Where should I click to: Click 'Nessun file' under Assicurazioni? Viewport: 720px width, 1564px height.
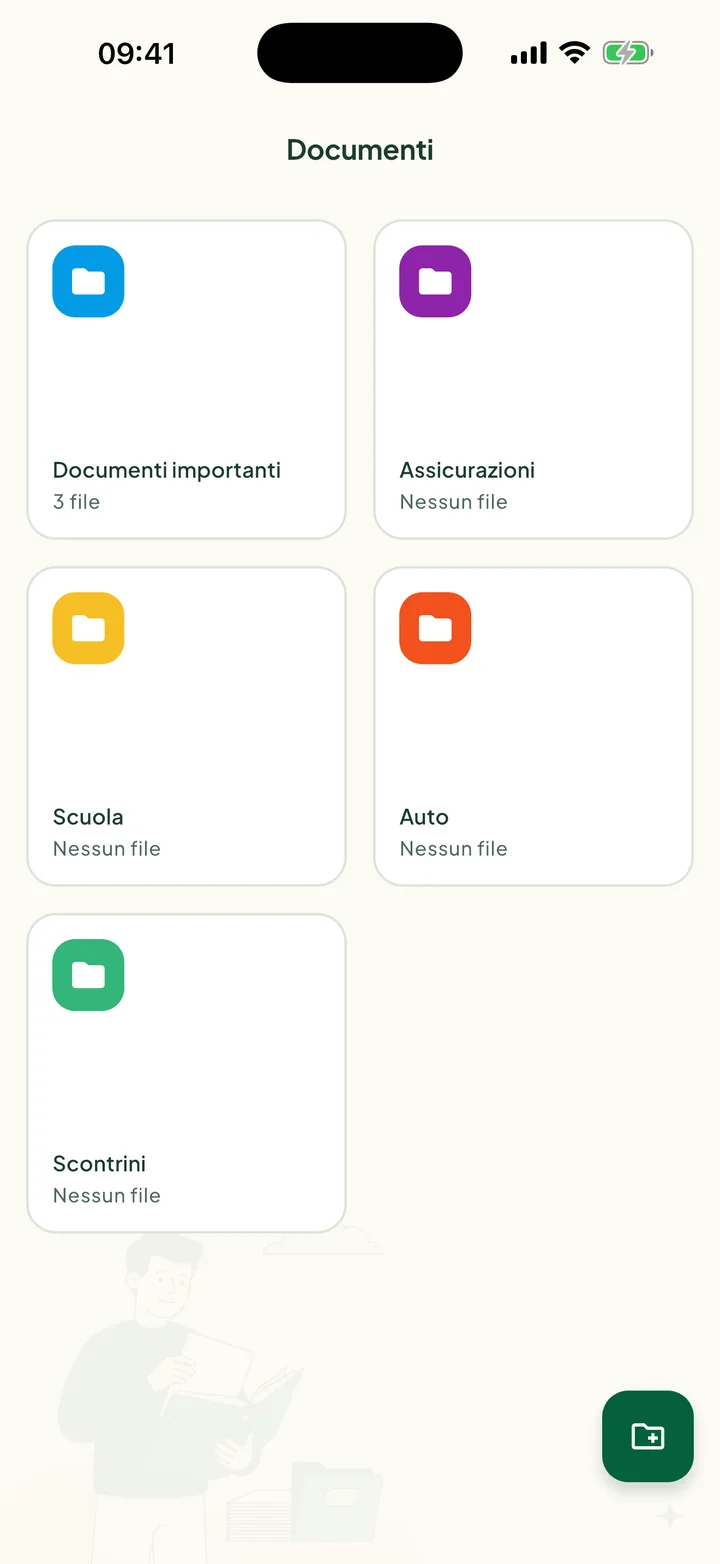454,502
